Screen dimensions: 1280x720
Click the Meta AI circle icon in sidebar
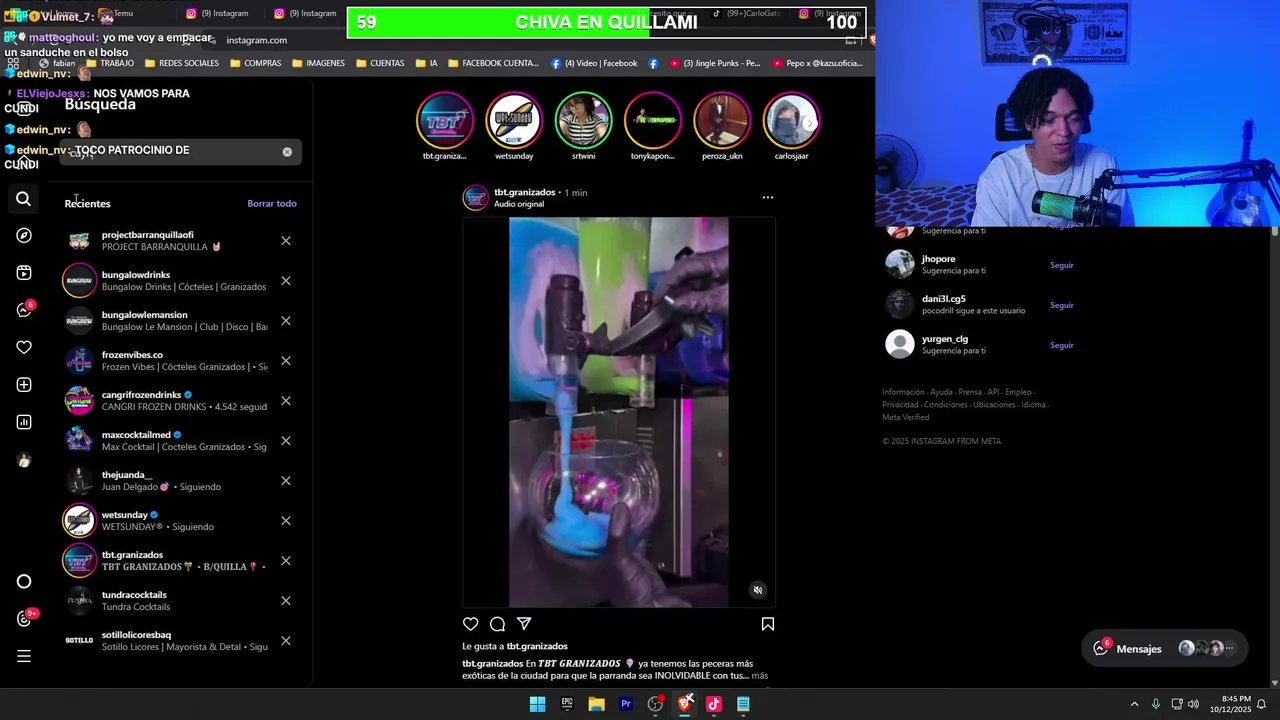(x=23, y=582)
